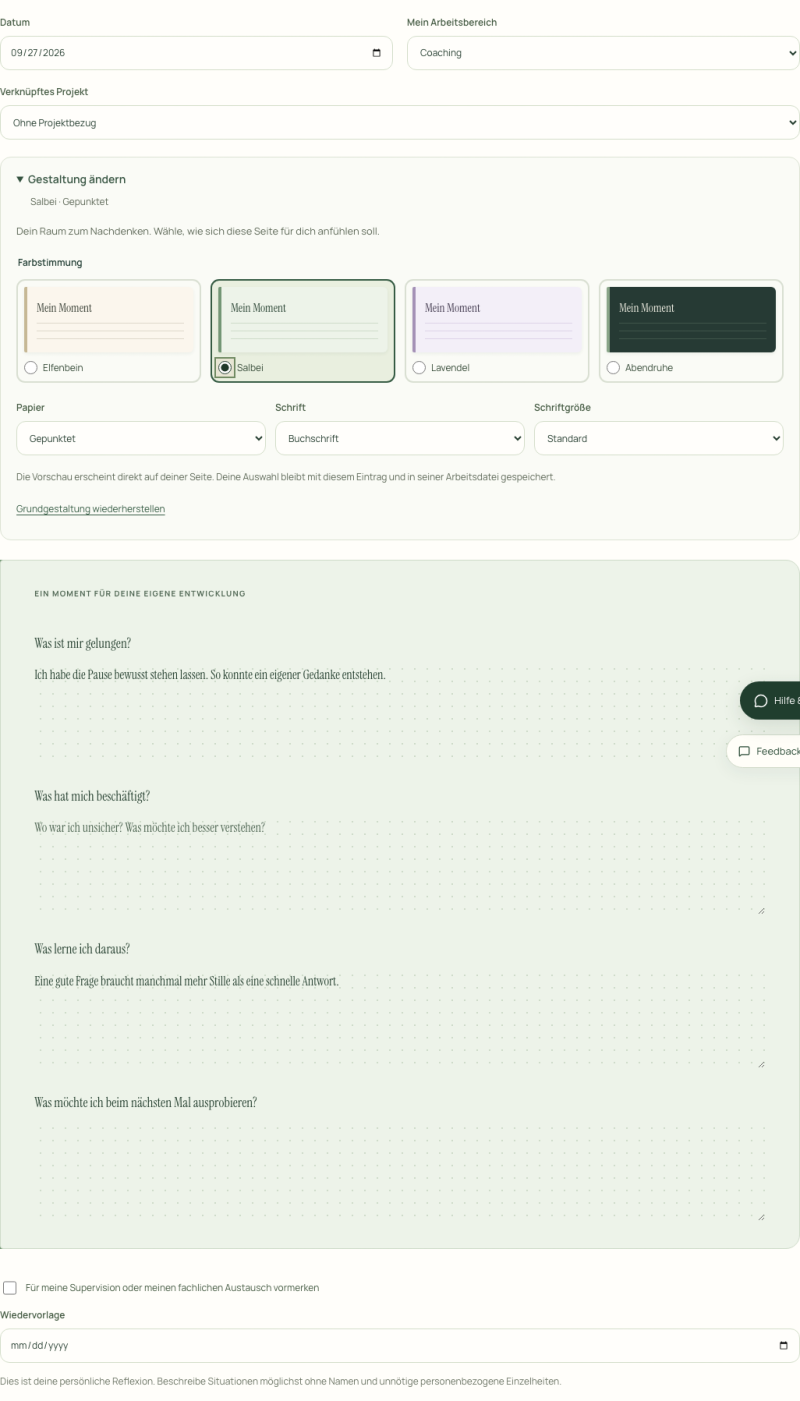Click the 'Was ist mir gelungen?' text area

(x=400, y=712)
